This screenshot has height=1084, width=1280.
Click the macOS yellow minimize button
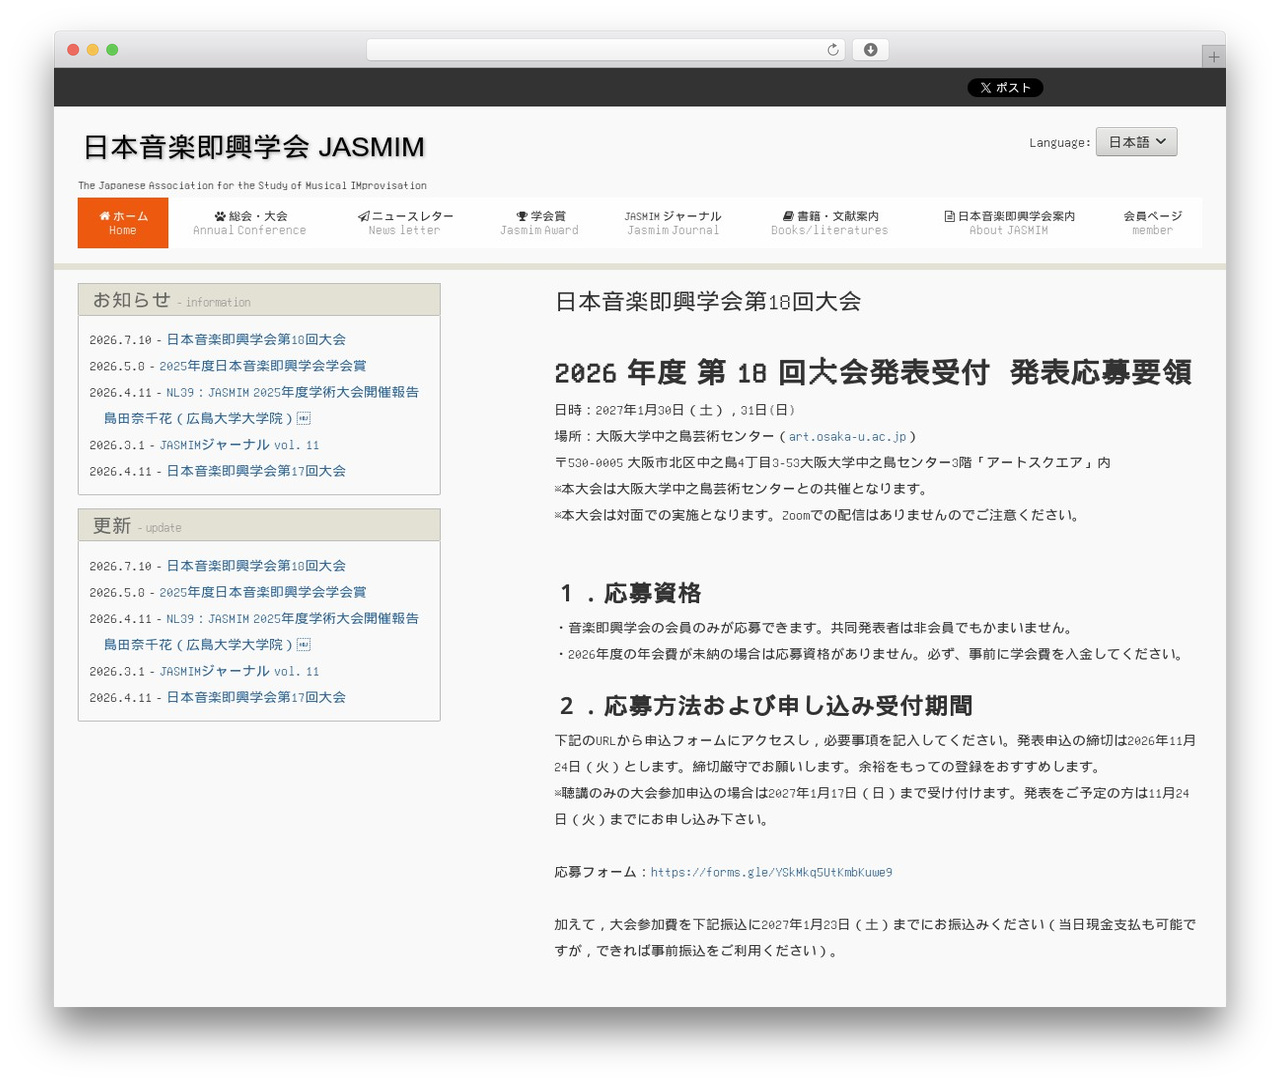pyautogui.click(x=92, y=50)
